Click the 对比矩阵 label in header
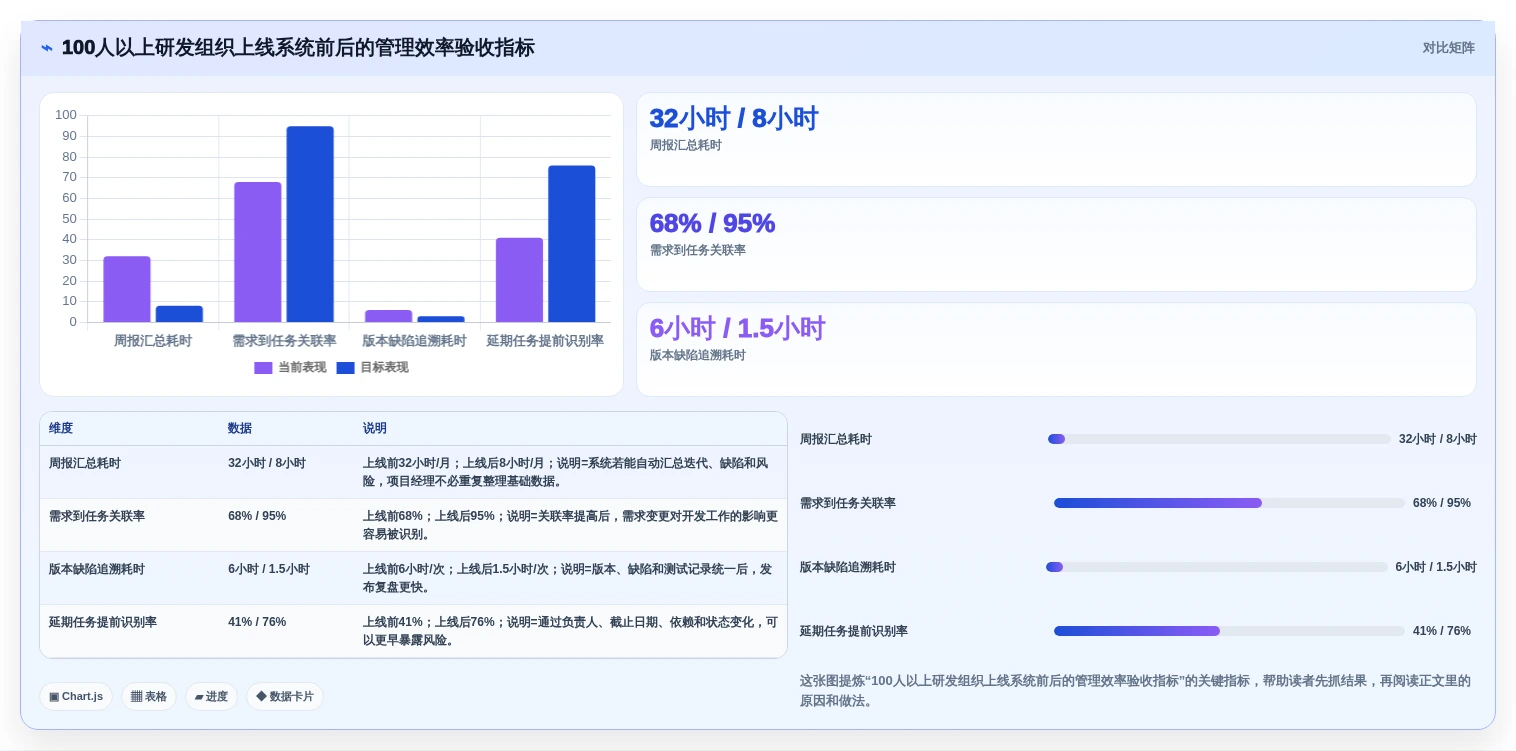 click(1448, 48)
